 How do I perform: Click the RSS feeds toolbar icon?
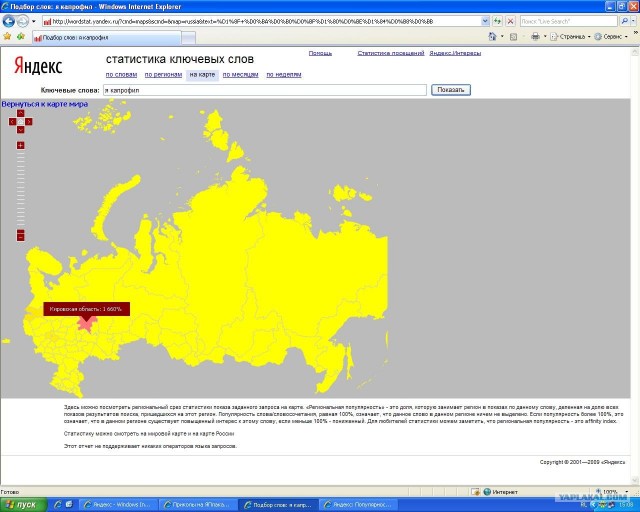pyautogui.click(x=513, y=37)
